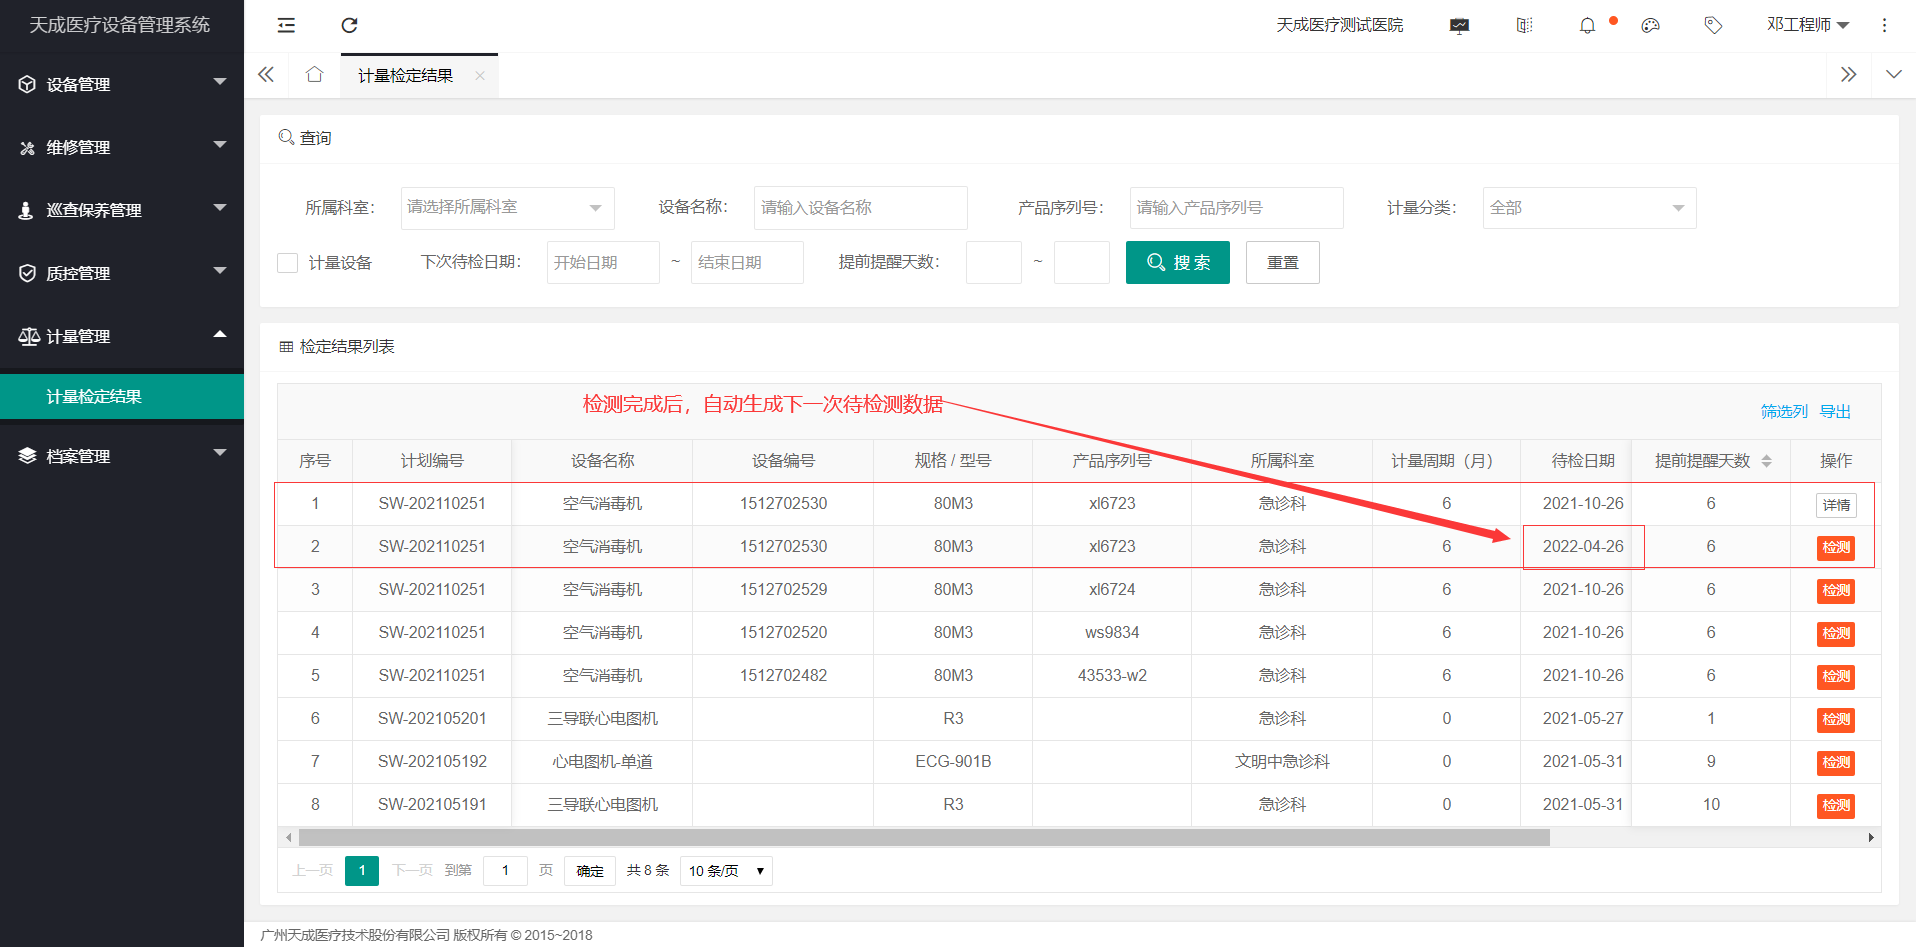
Task: Click the 天成医疗测试医院 header text
Action: [x=1339, y=25]
